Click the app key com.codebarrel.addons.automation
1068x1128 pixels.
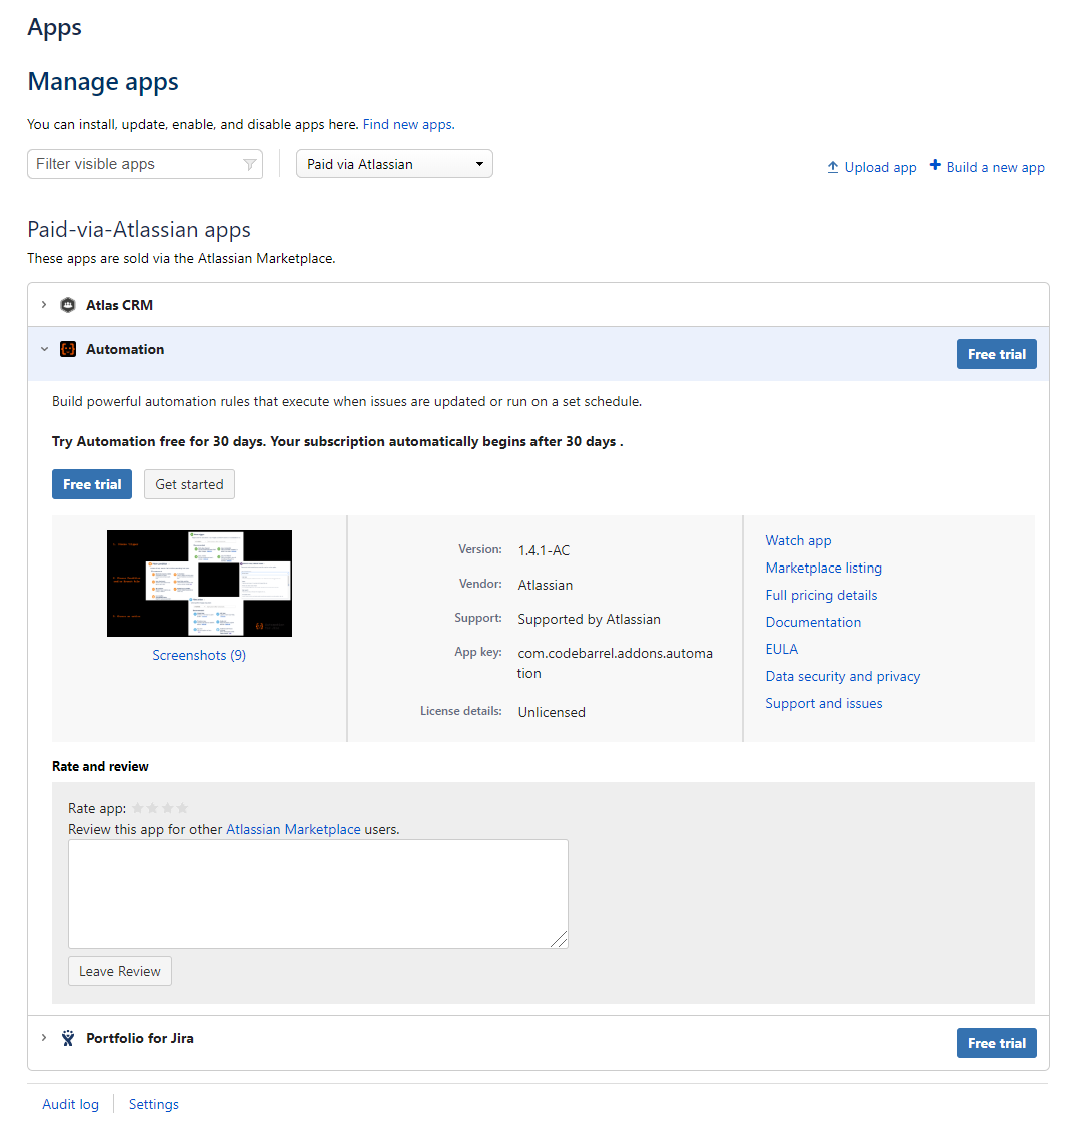[615, 663]
